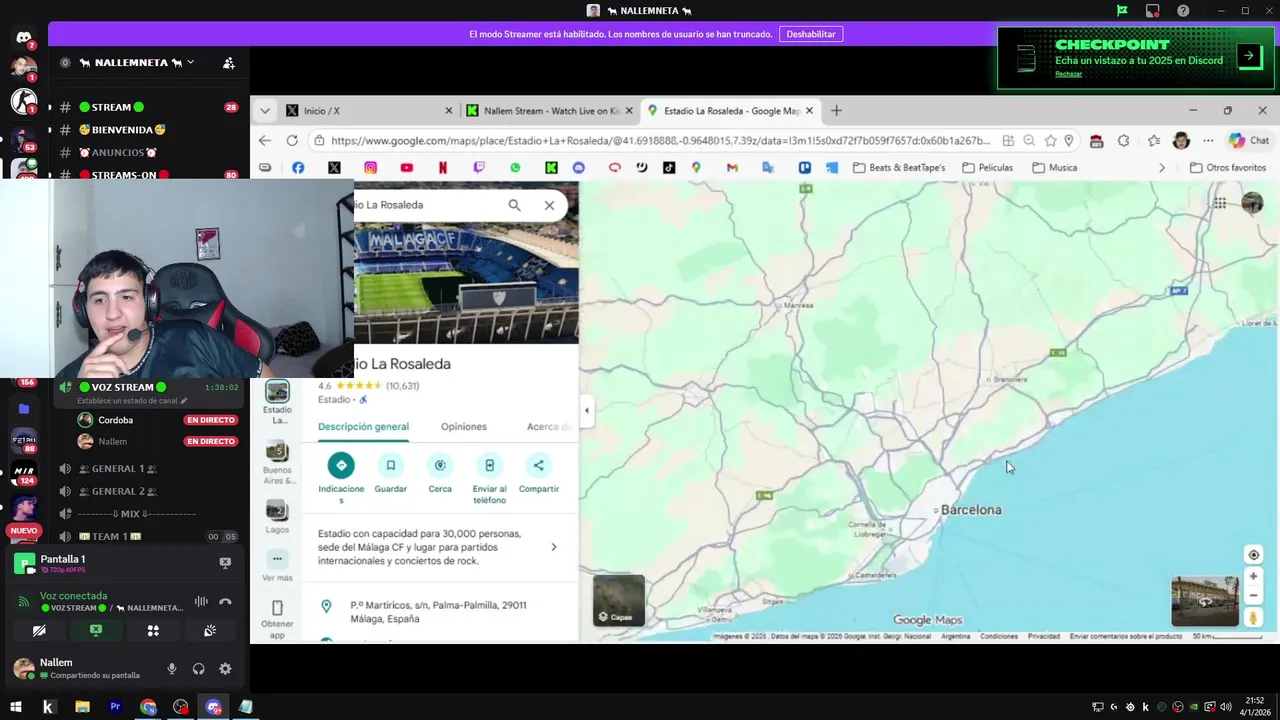This screenshot has height=720, width=1280.
Task: Open the Otros favoritos folder
Action: (x=1228, y=168)
